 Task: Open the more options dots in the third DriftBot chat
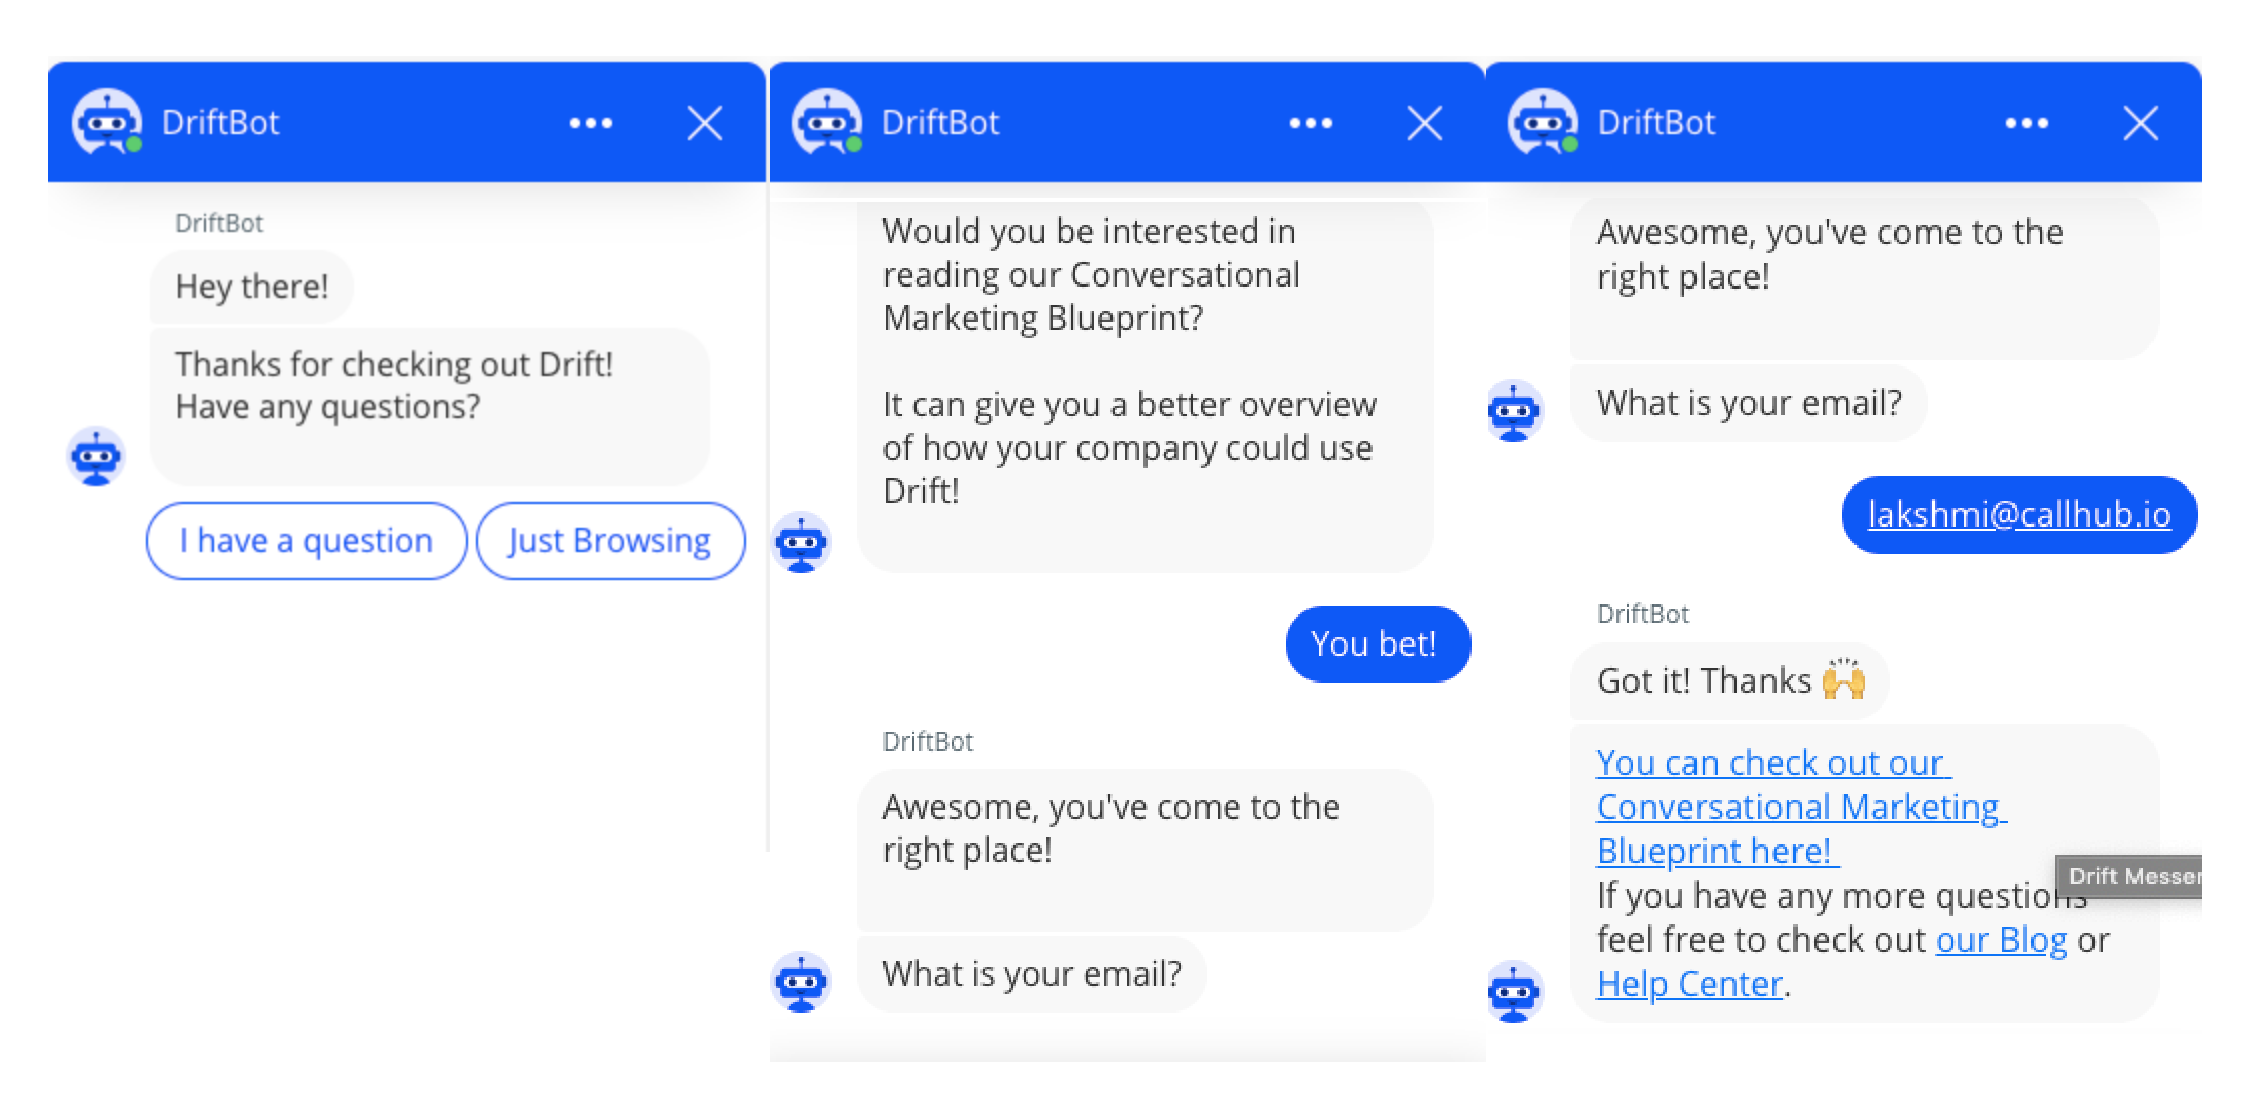coord(2027,123)
